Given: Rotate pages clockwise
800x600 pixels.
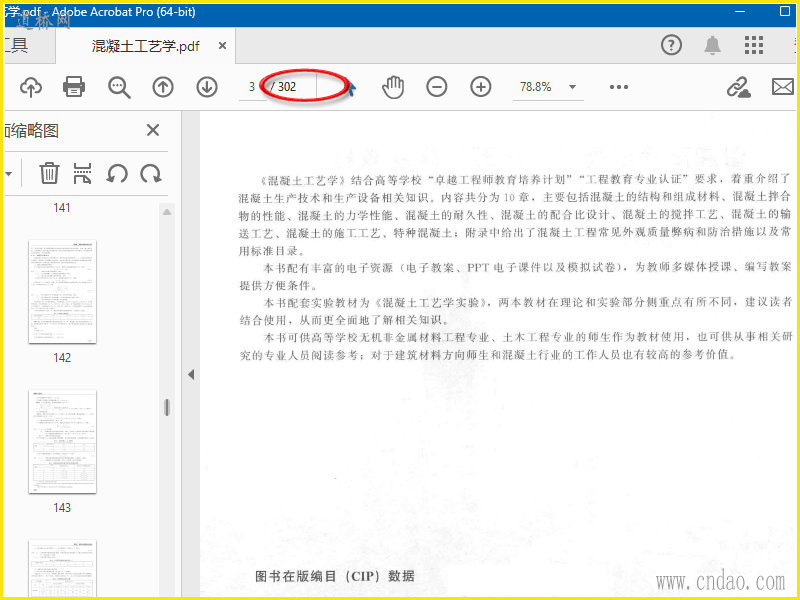Looking at the screenshot, I should point(151,173).
